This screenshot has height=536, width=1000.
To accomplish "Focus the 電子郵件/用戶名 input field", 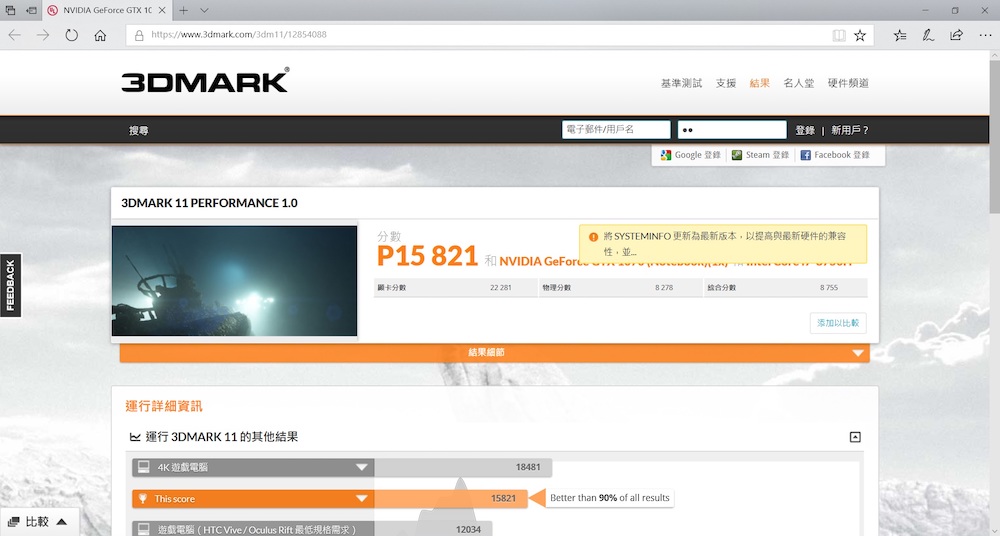I will [616, 130].
